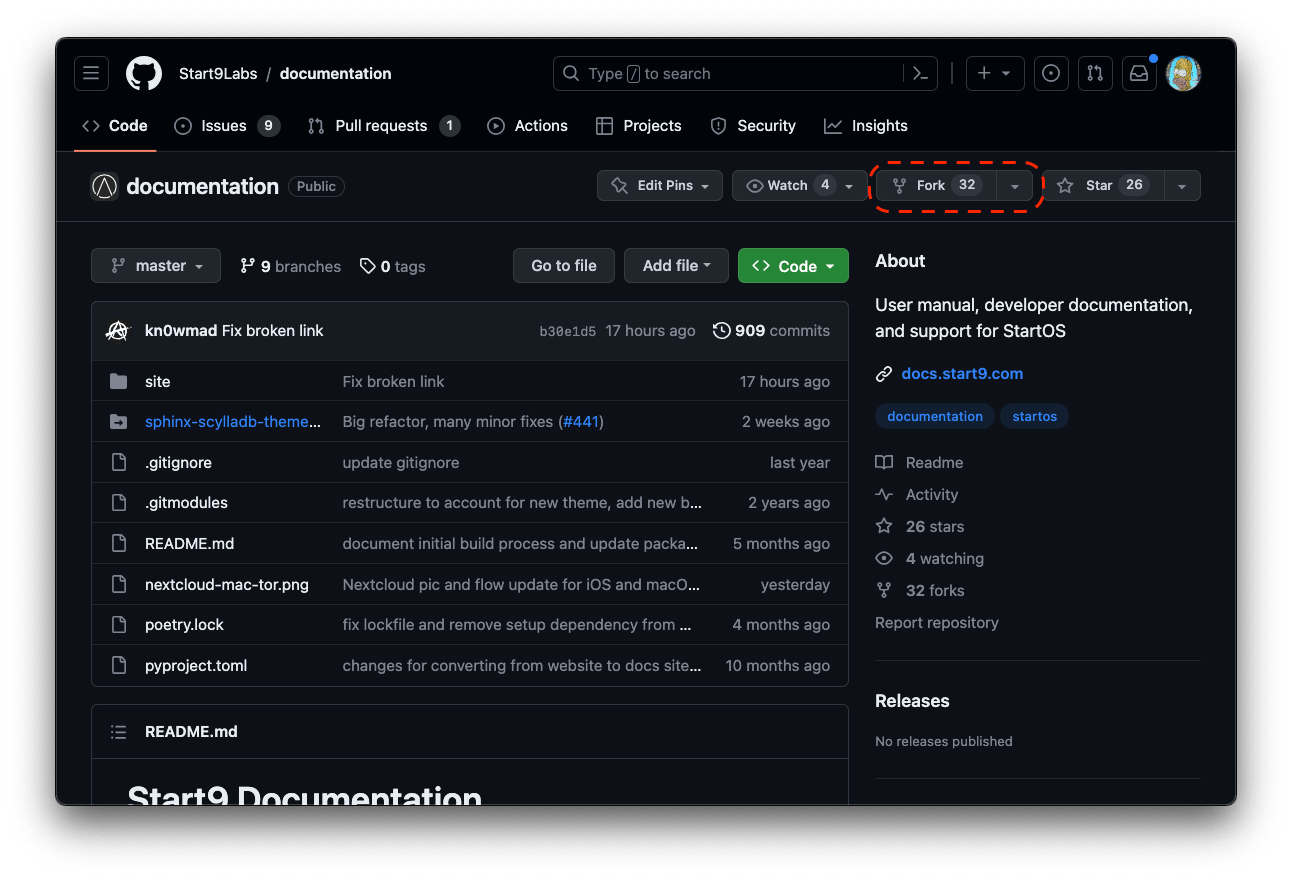This screenshot has width=1292, height=879.
Task: Open the commit history clock icon
Action: coord(721,331)
